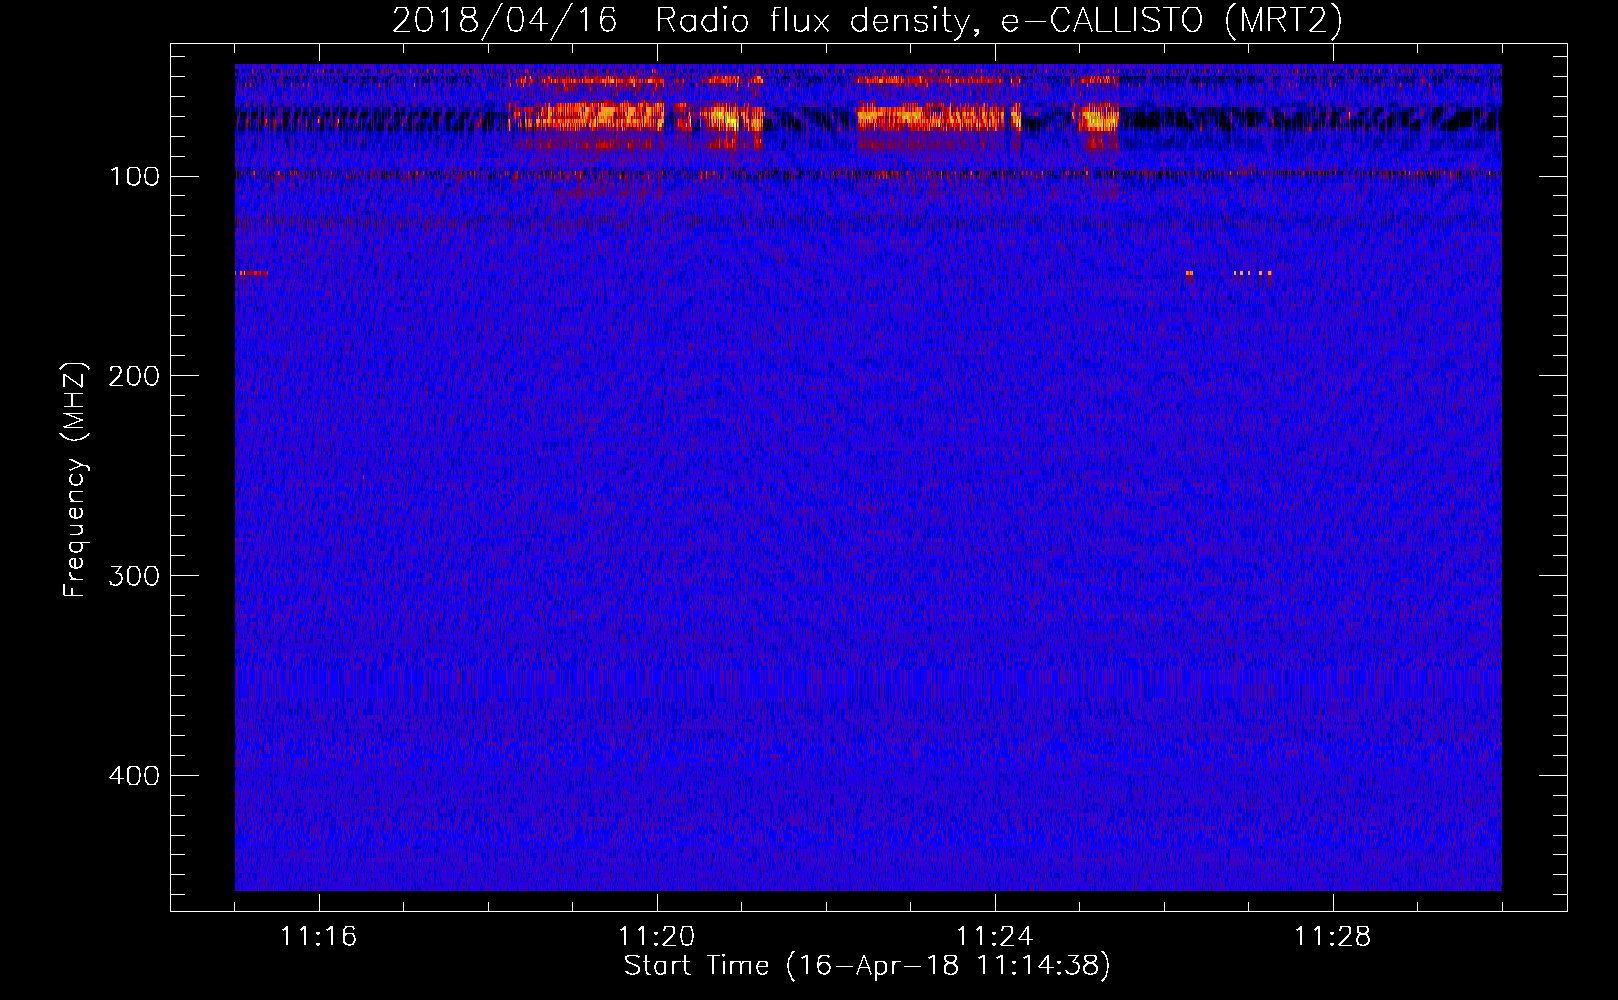Click the 'Frequency (MHZ)' axis label

click(75, 480)
